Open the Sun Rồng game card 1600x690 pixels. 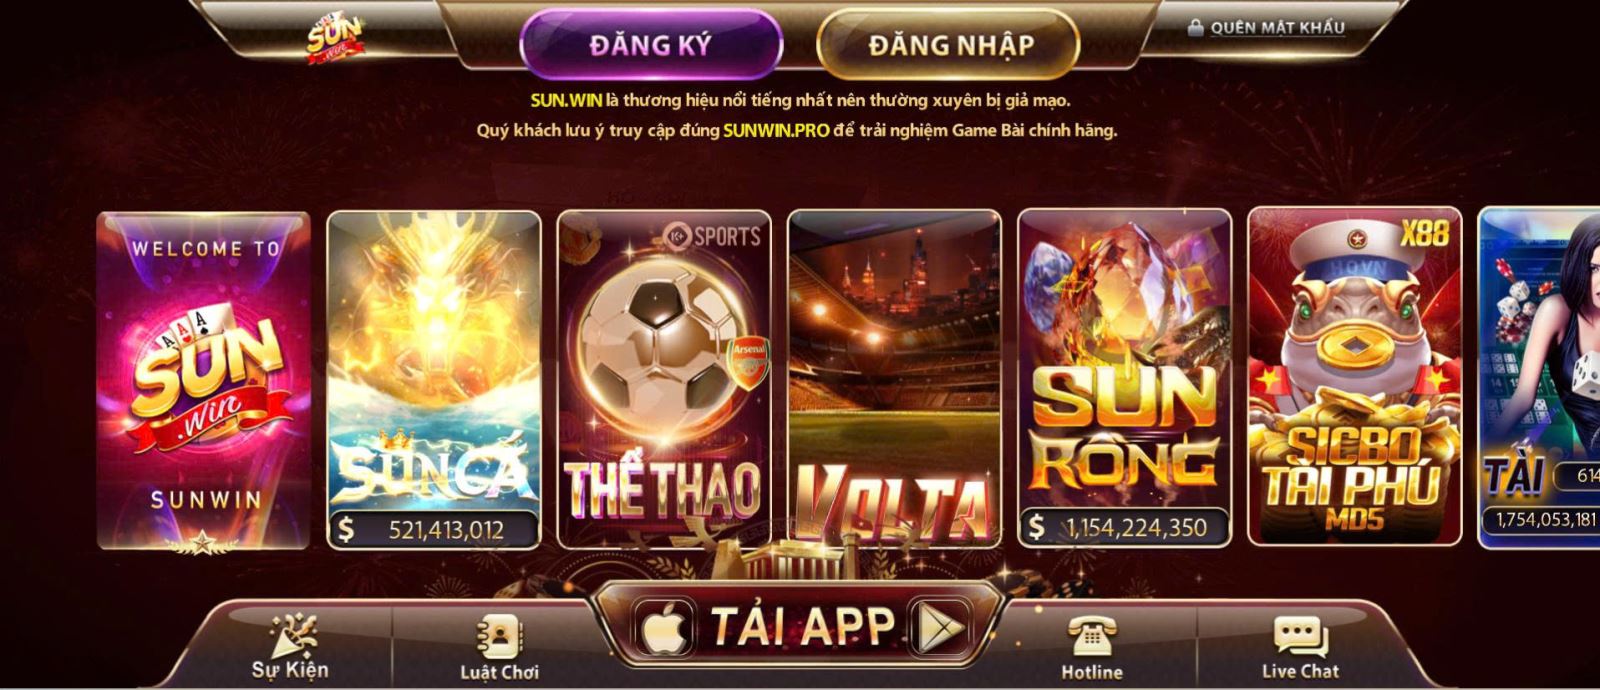click(x=1125, y=378)
